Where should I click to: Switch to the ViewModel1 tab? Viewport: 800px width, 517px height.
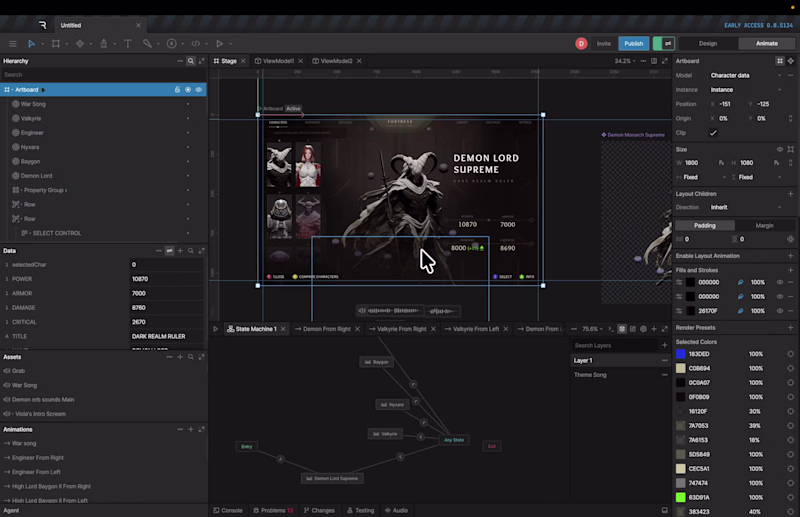pos(279,61)
